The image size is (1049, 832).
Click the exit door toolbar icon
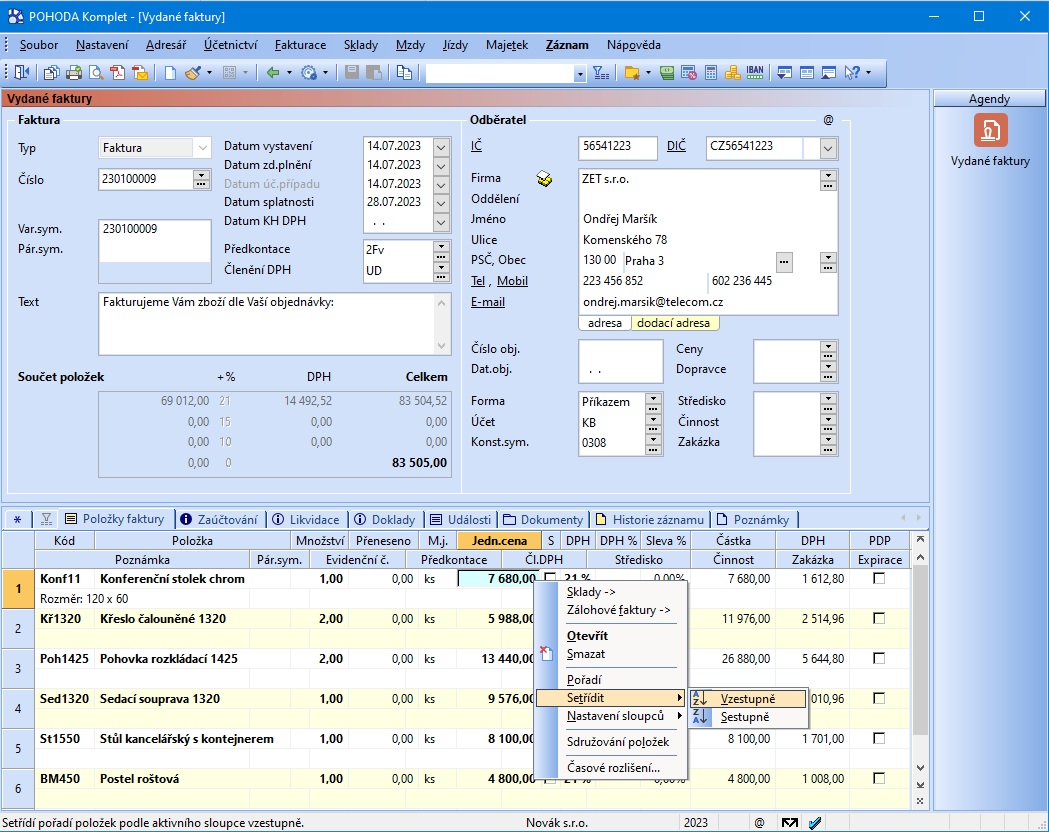point(22,72)
